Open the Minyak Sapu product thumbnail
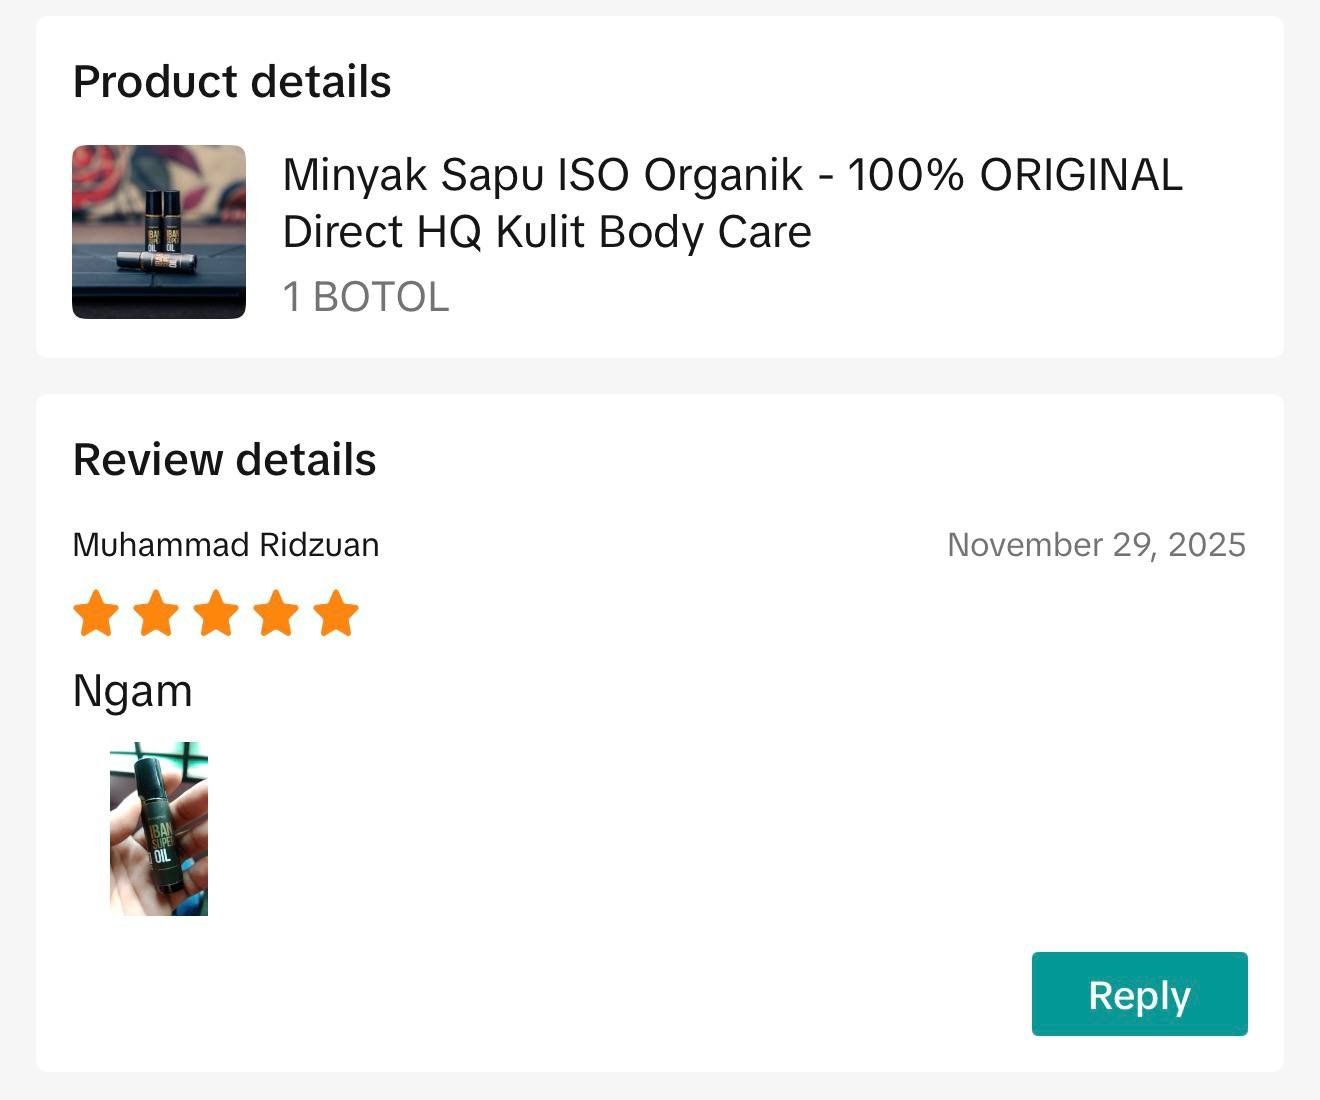Screen dimensions: 1320x1100 click(x=159, y=232)
